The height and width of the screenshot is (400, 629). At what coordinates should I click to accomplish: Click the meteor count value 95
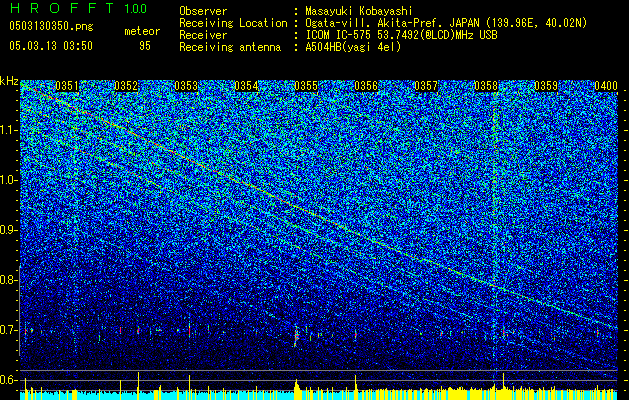pyautogui.click(x=145, y=46)
